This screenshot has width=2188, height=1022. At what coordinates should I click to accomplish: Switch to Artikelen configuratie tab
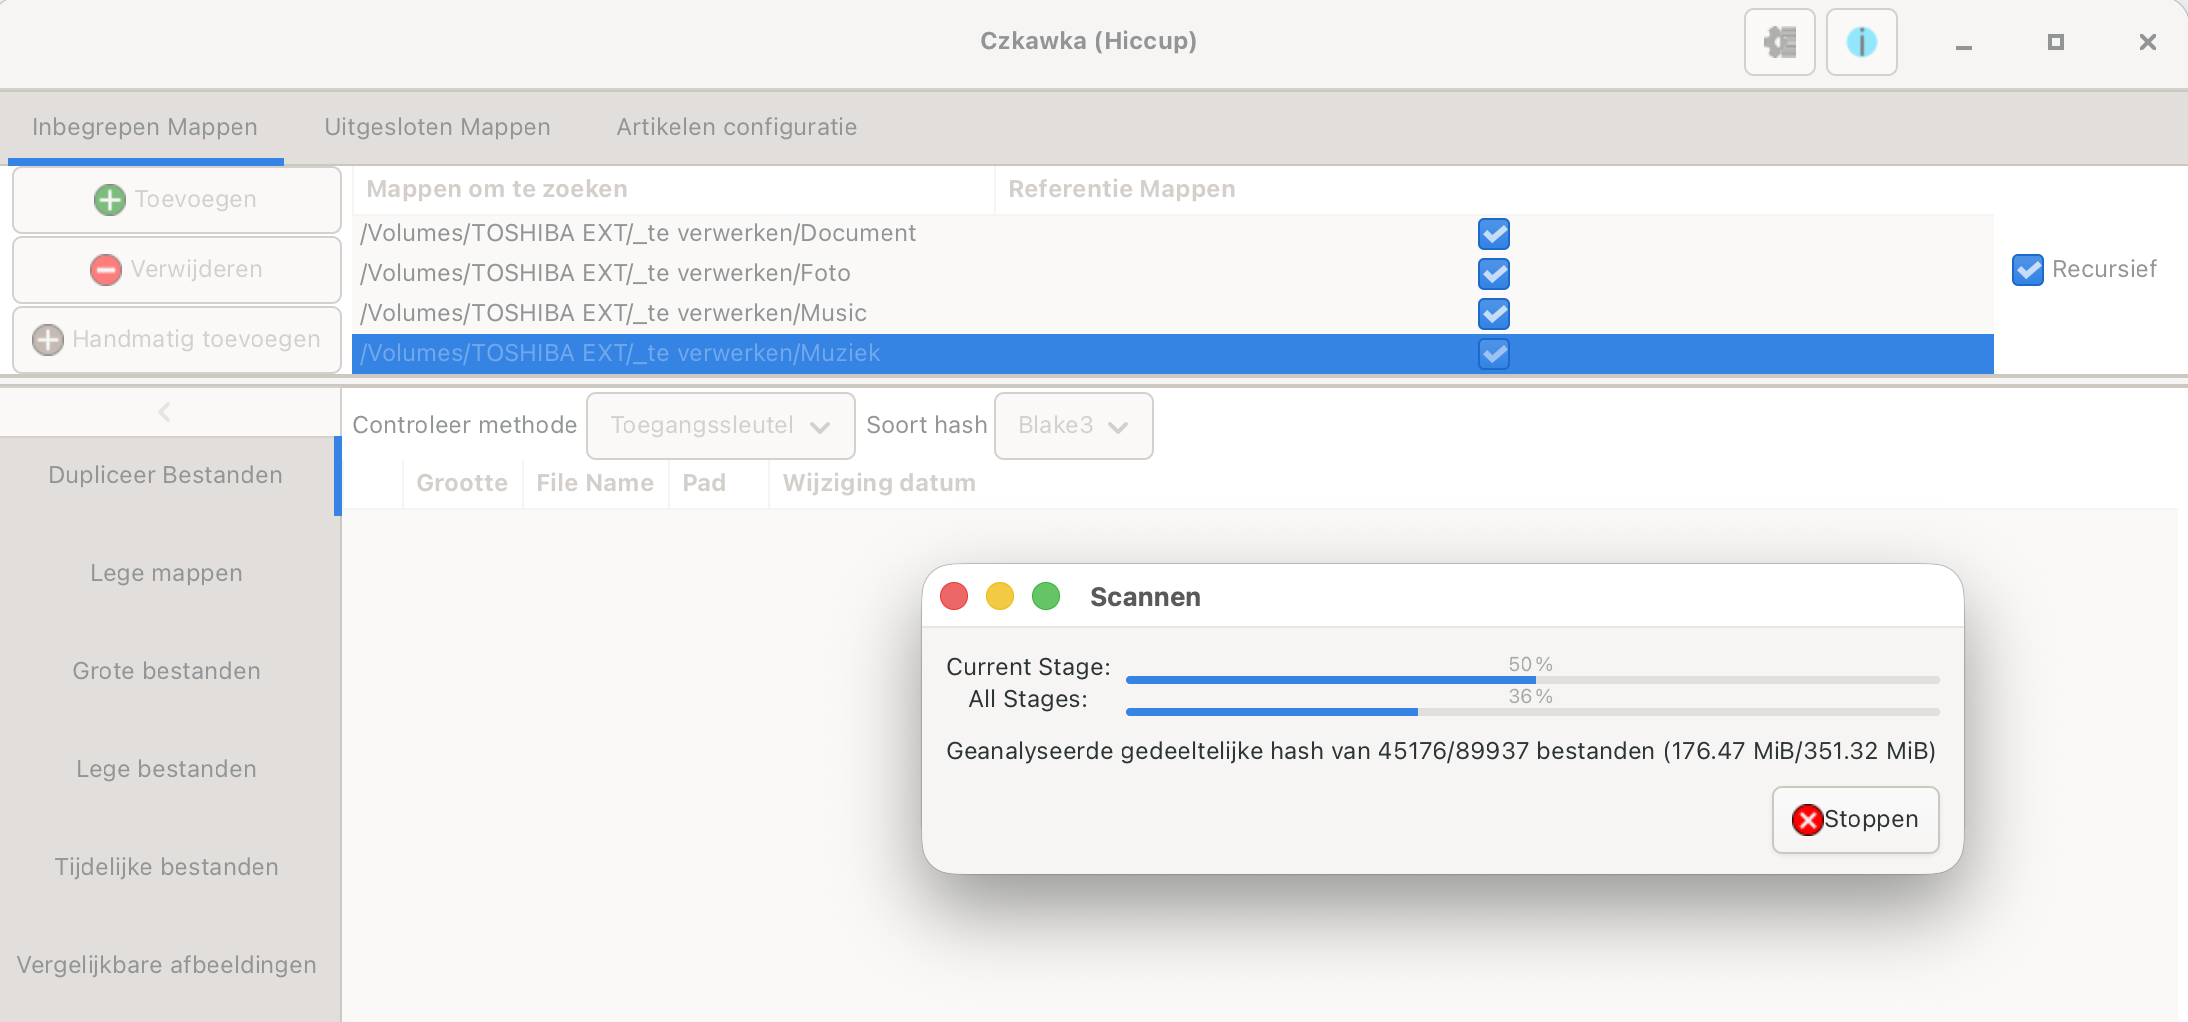(736, 127)
